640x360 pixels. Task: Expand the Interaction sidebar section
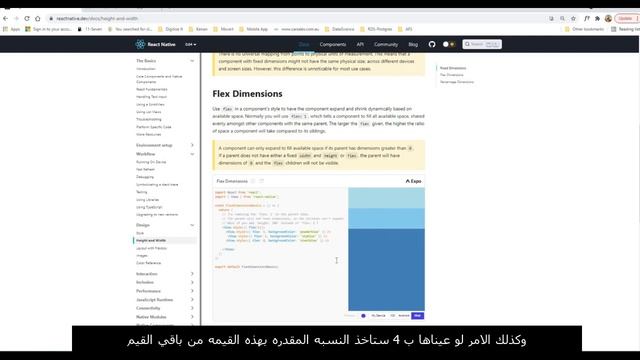[x=165, y=274]
